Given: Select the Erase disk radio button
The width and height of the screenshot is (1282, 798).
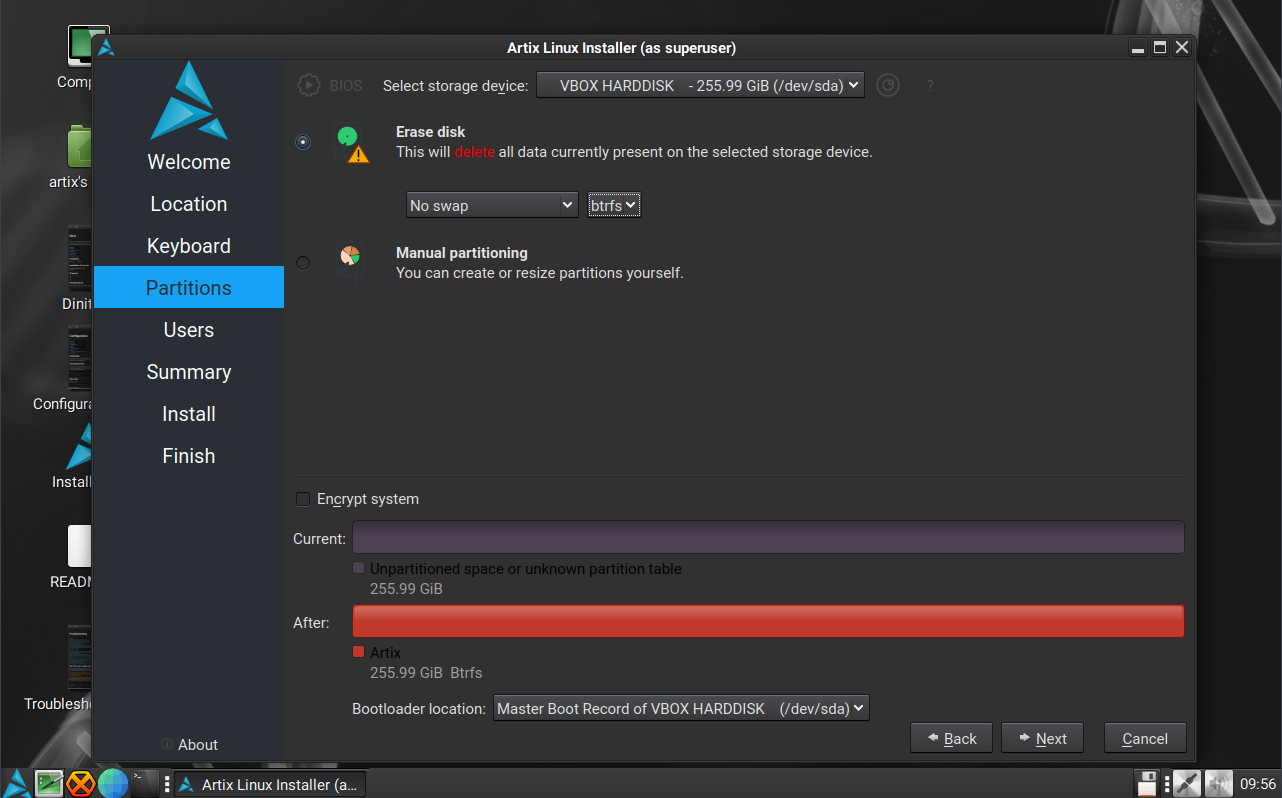Looking at the screenshot, I should [303, 142].
